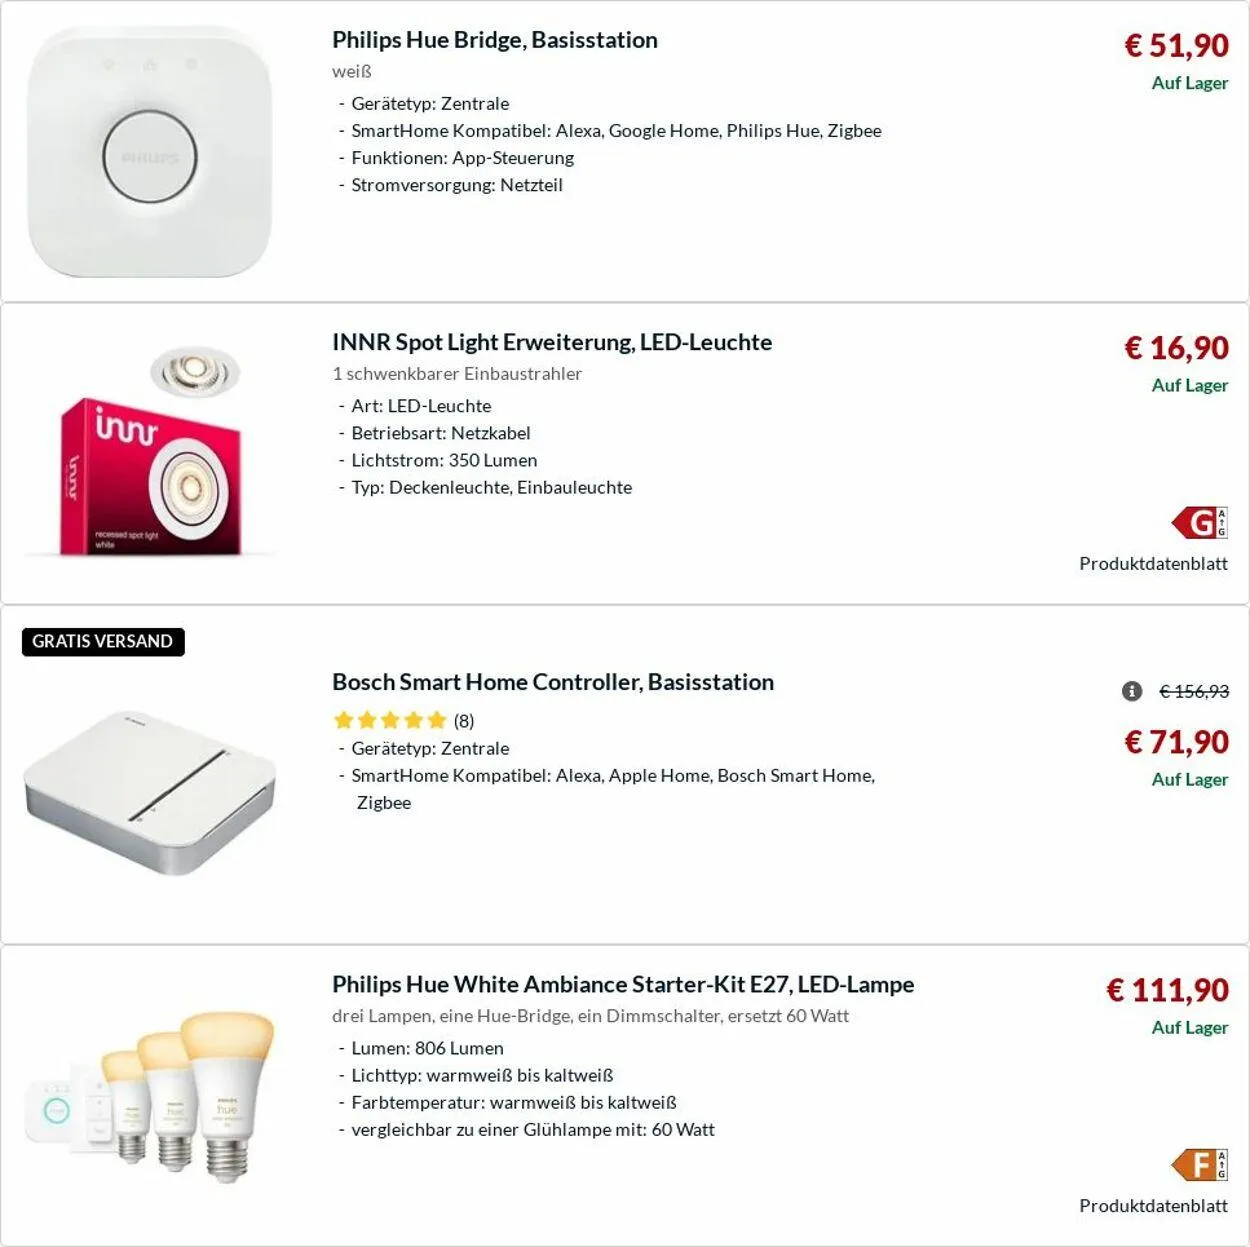Click the info icon beside crossed-out price
Screen dimensions: 1250x1247
click(1132, 691)
